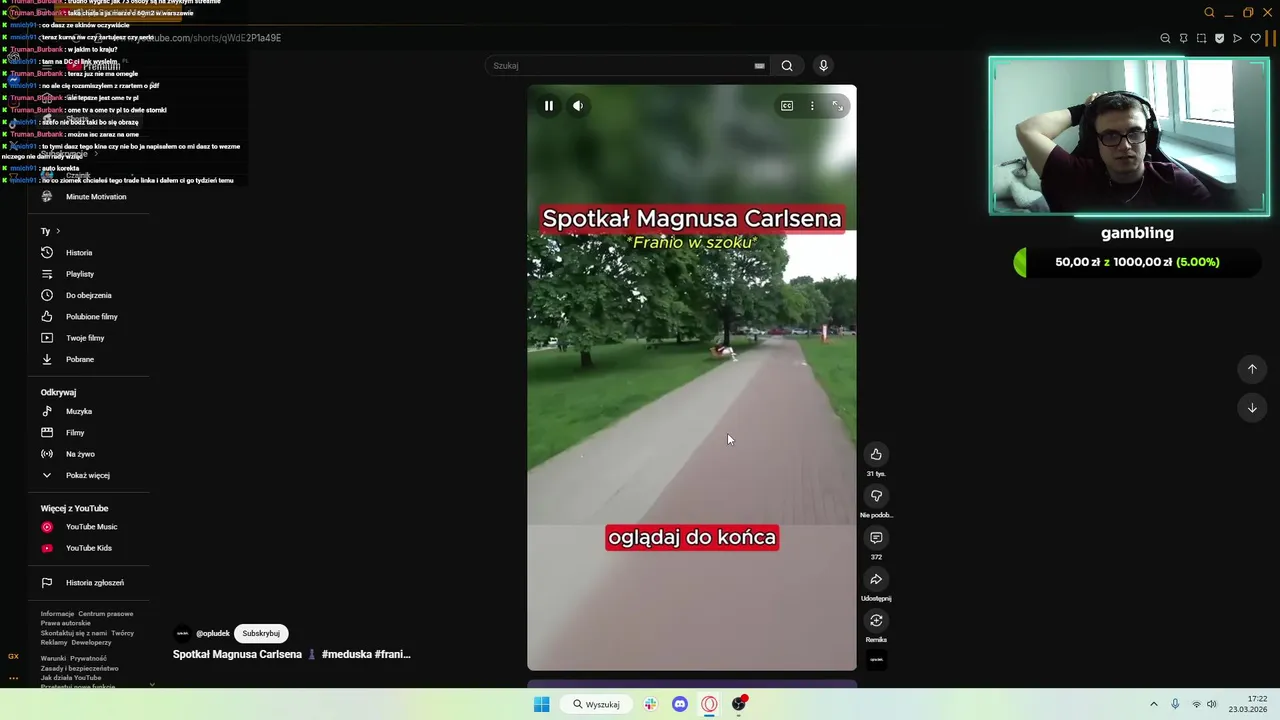Click the play-arrow icon in the address bar

coord(1237,39)
